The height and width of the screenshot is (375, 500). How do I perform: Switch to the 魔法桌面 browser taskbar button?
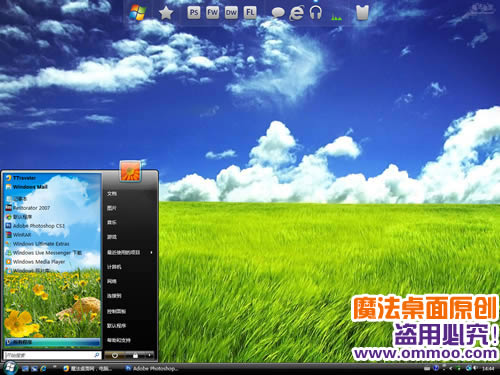coord(88,368)
